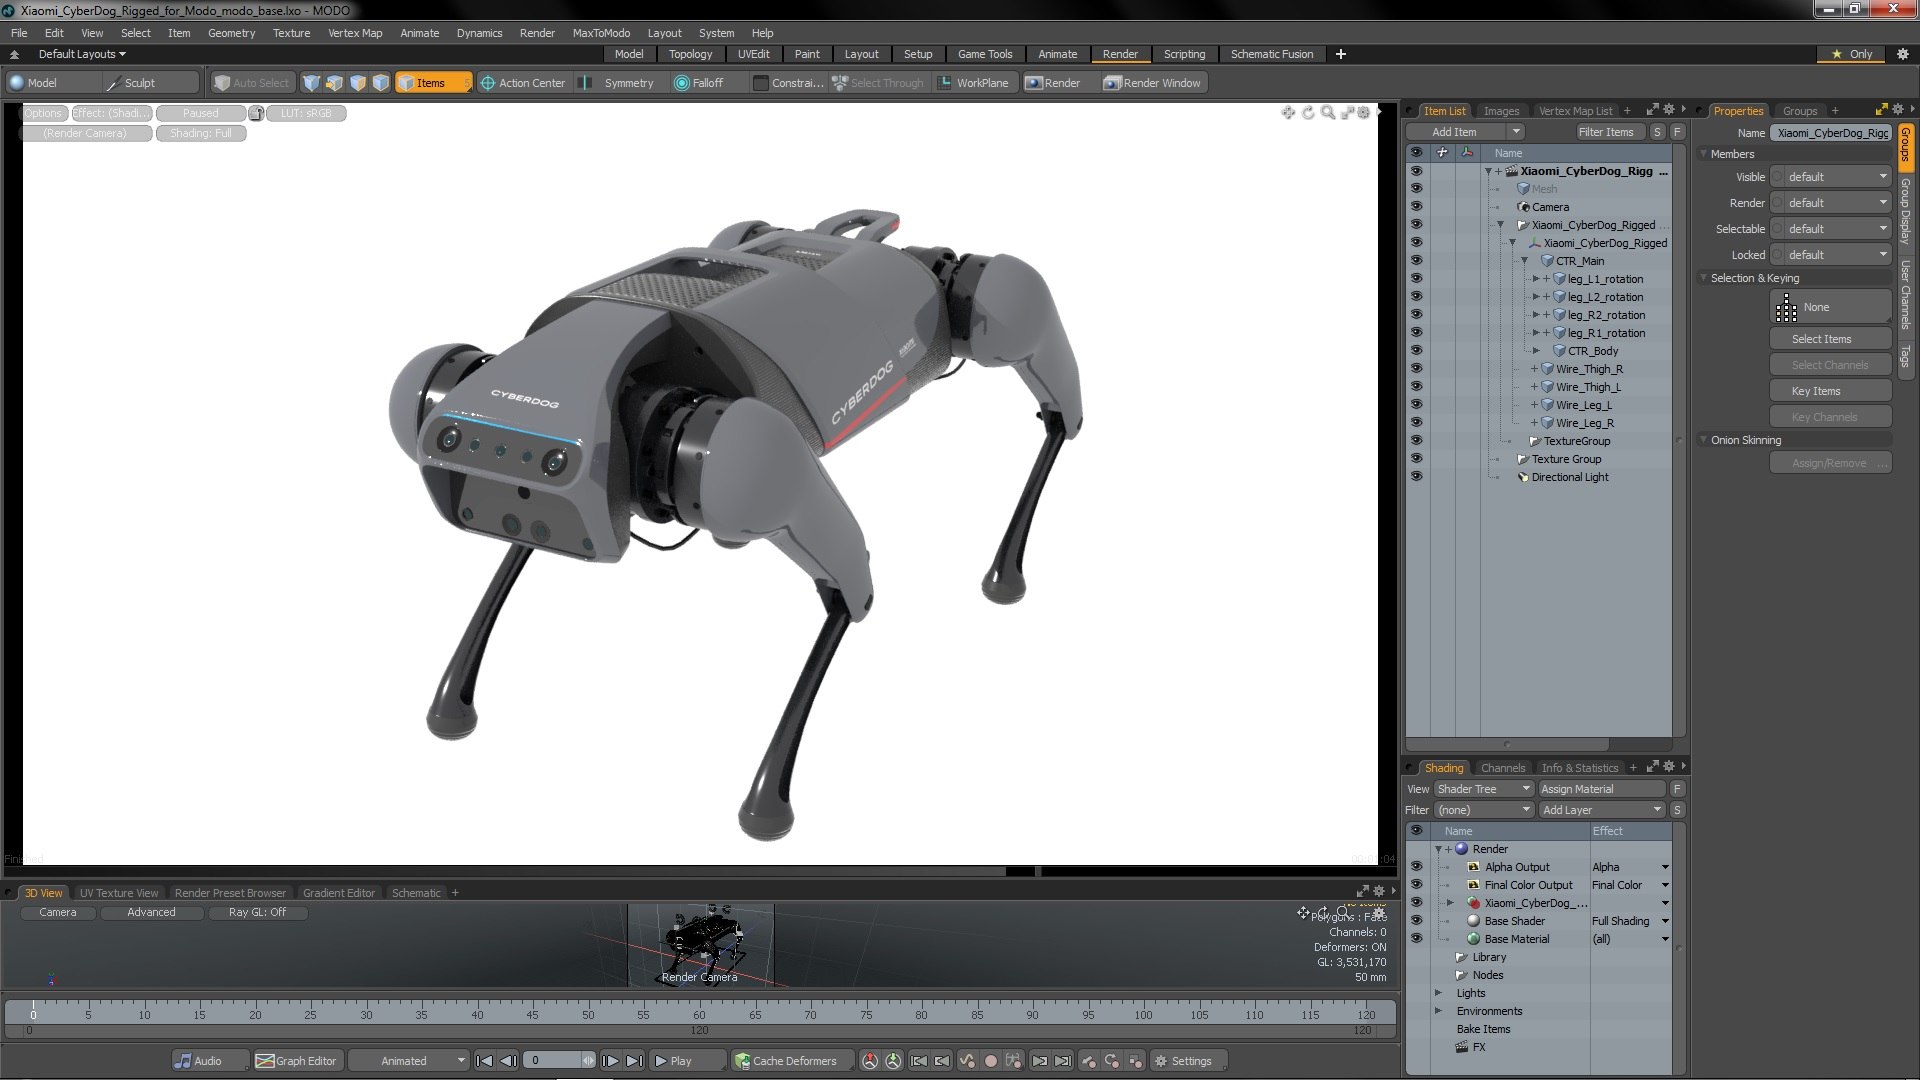
Task: Jump to last frame
Action: (634, 1061)
